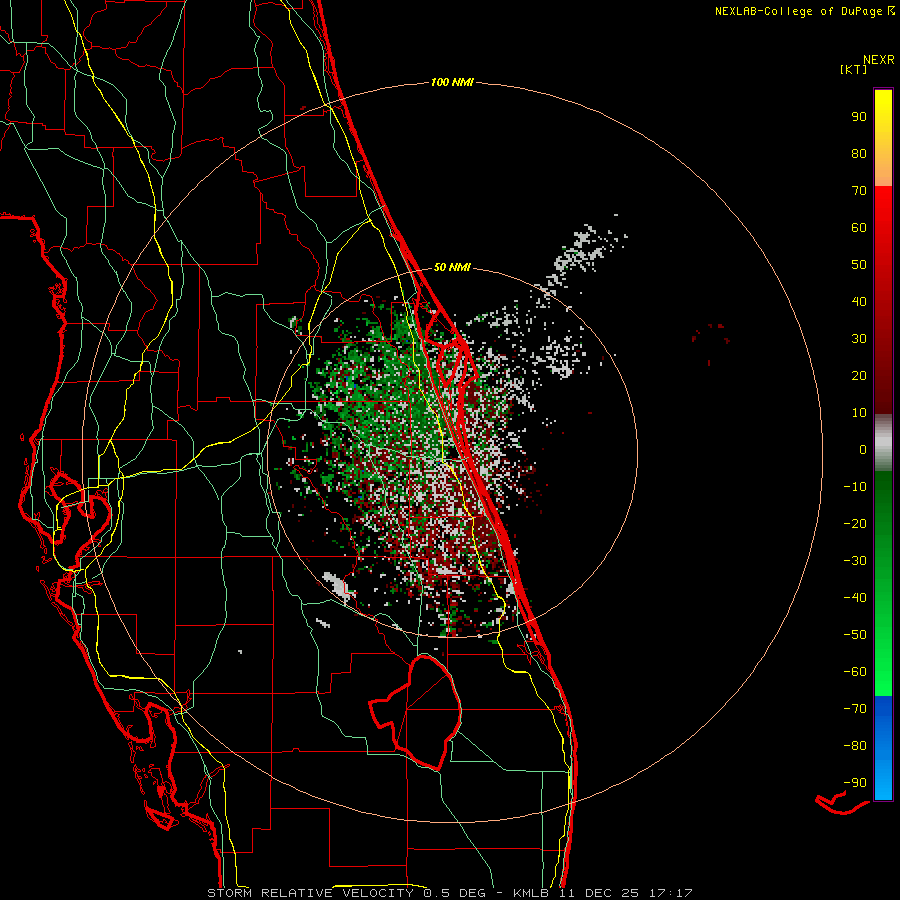Click the -10 value on velocity scale
Viewport: 900px width, 900px height.
[x=855, y=487]
